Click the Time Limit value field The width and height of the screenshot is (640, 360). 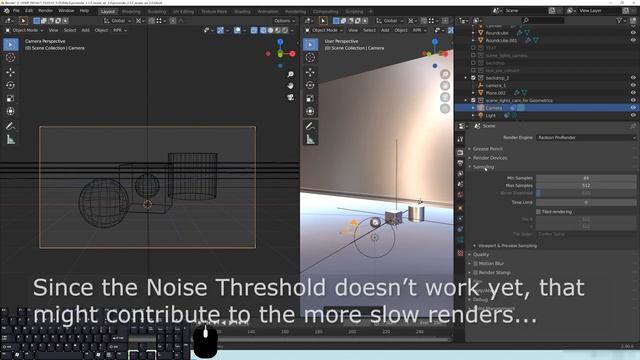click(586, 202)
